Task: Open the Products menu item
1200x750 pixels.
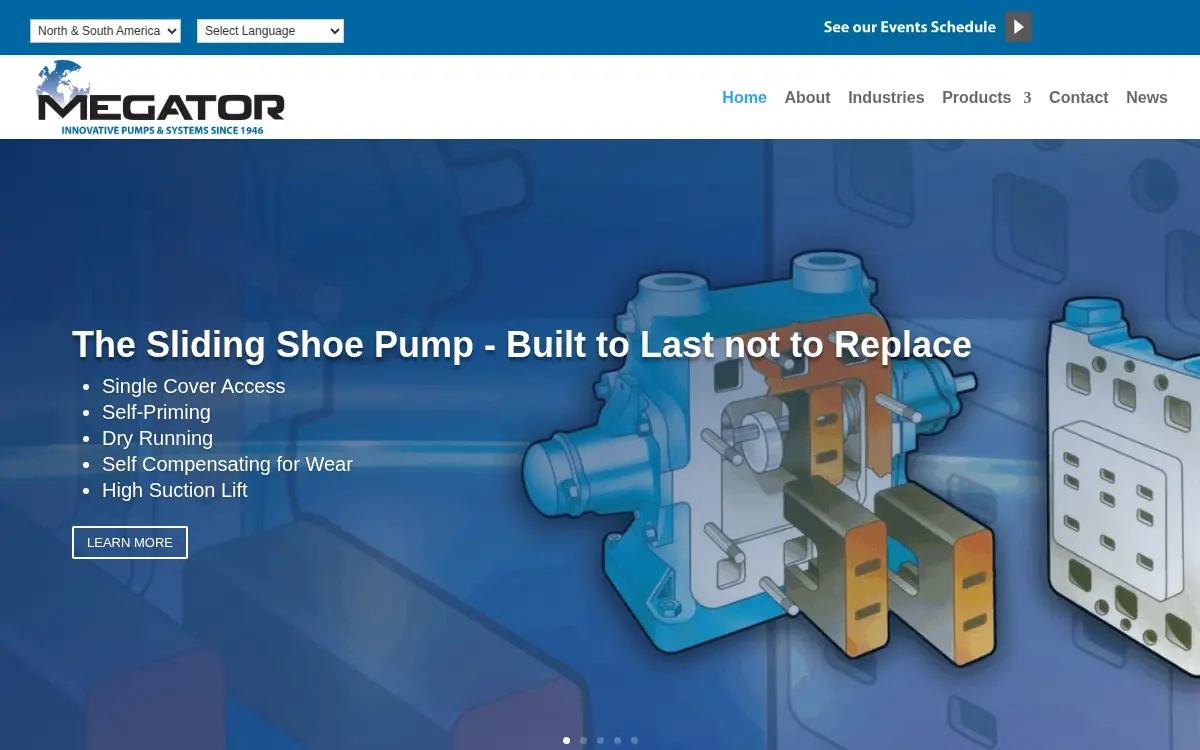Action: click(x=976, y=97)
